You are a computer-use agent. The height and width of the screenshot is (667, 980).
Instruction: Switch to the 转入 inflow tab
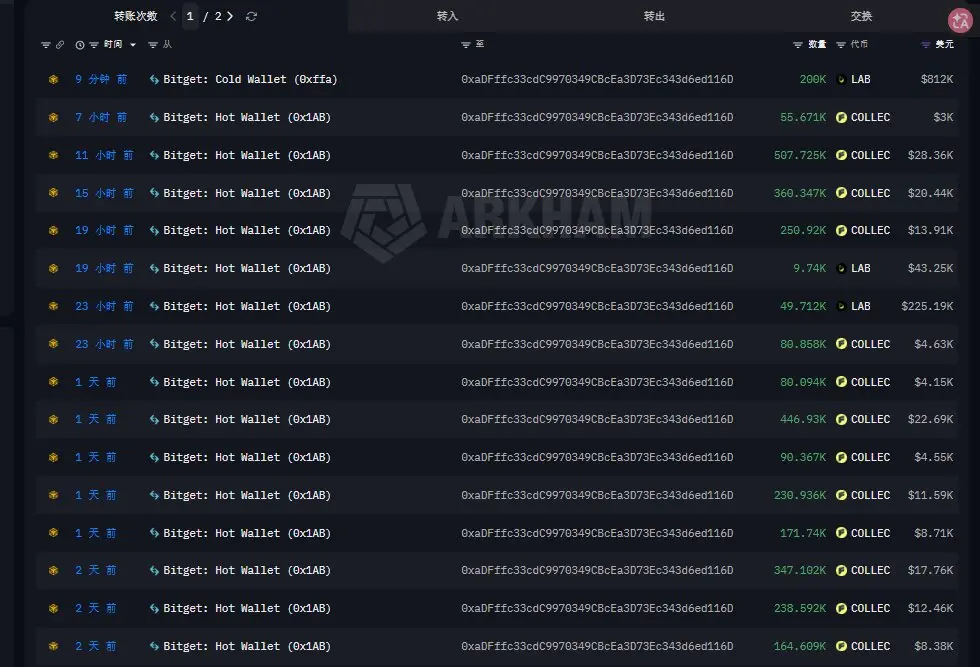tap(447, 16)
